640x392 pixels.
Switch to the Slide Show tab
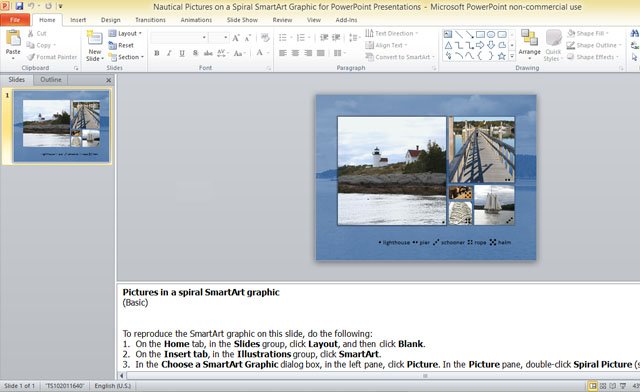pyautogui.click(x=242, y=20)
